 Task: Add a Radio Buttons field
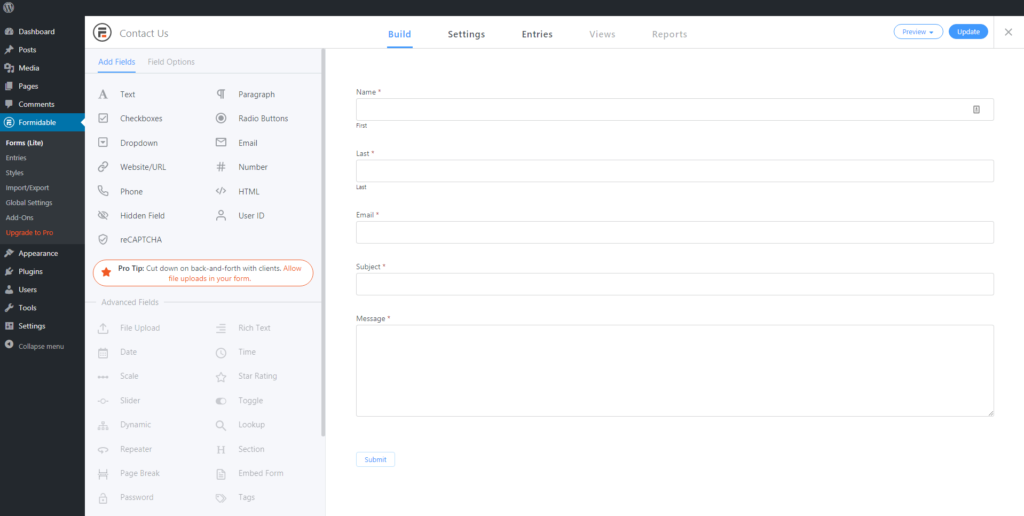click(x=263, y=119)
